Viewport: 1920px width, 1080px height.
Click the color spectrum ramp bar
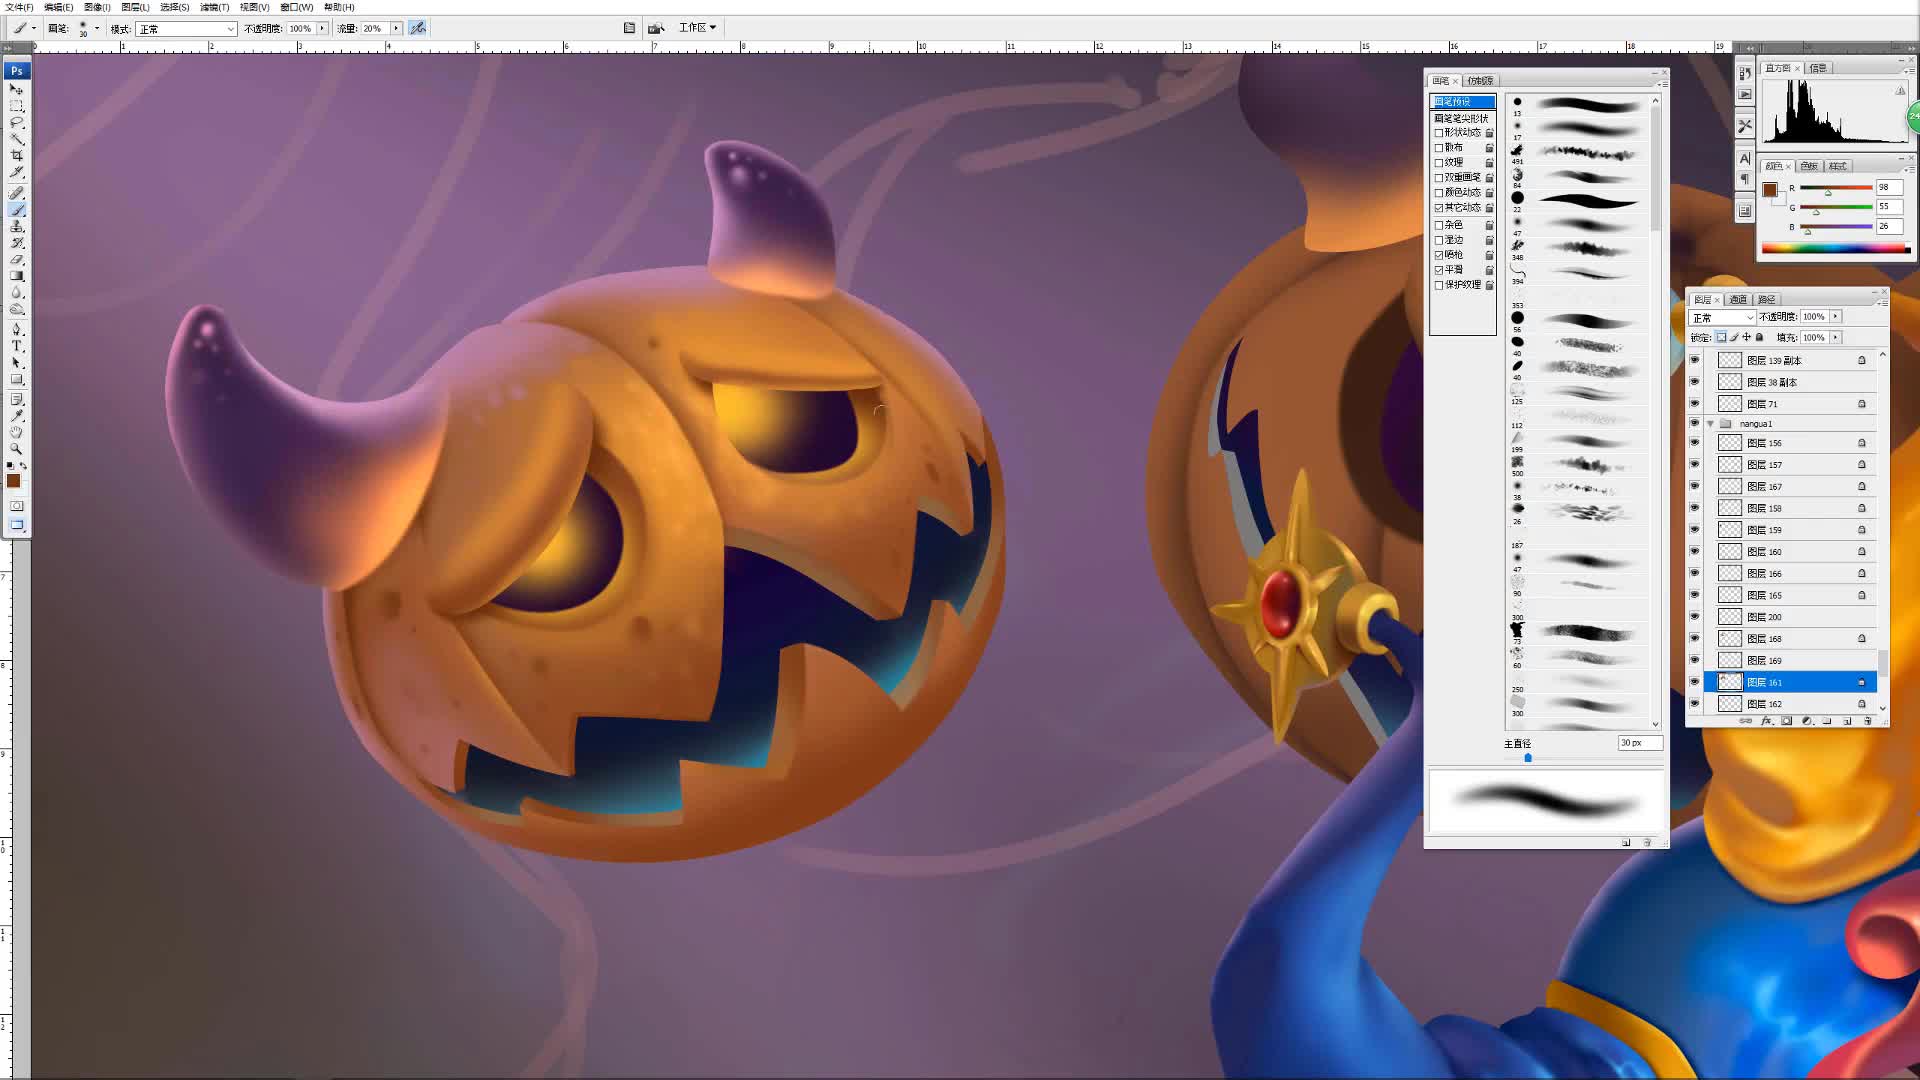(1836, 248)
